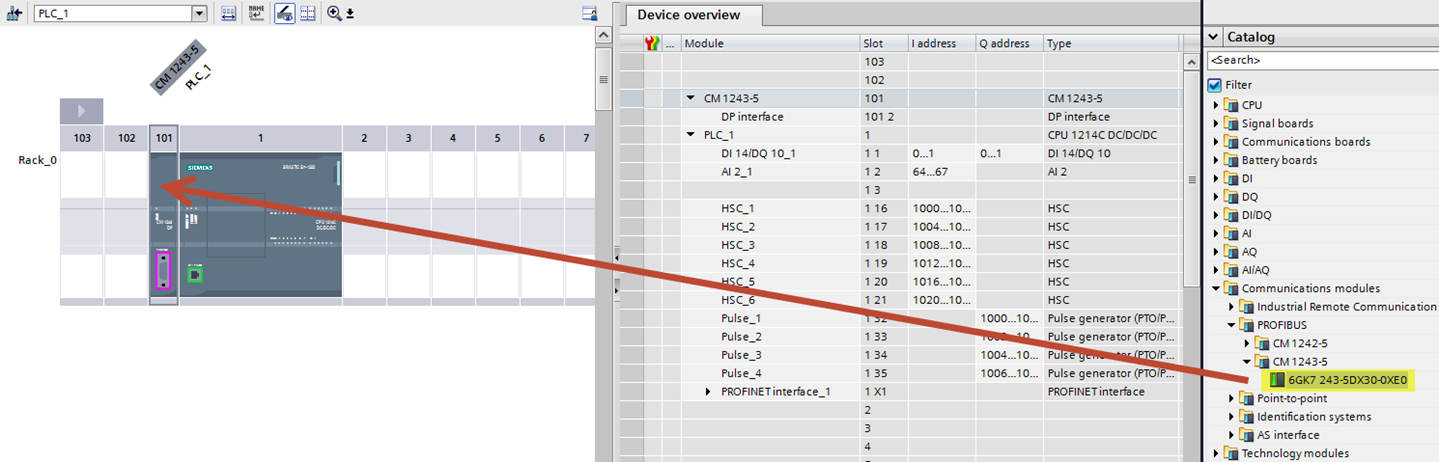Expand Industrial Remote Communication folder
The height and width of the screenshot is (462, 1439).
(x=1232, y=307)
